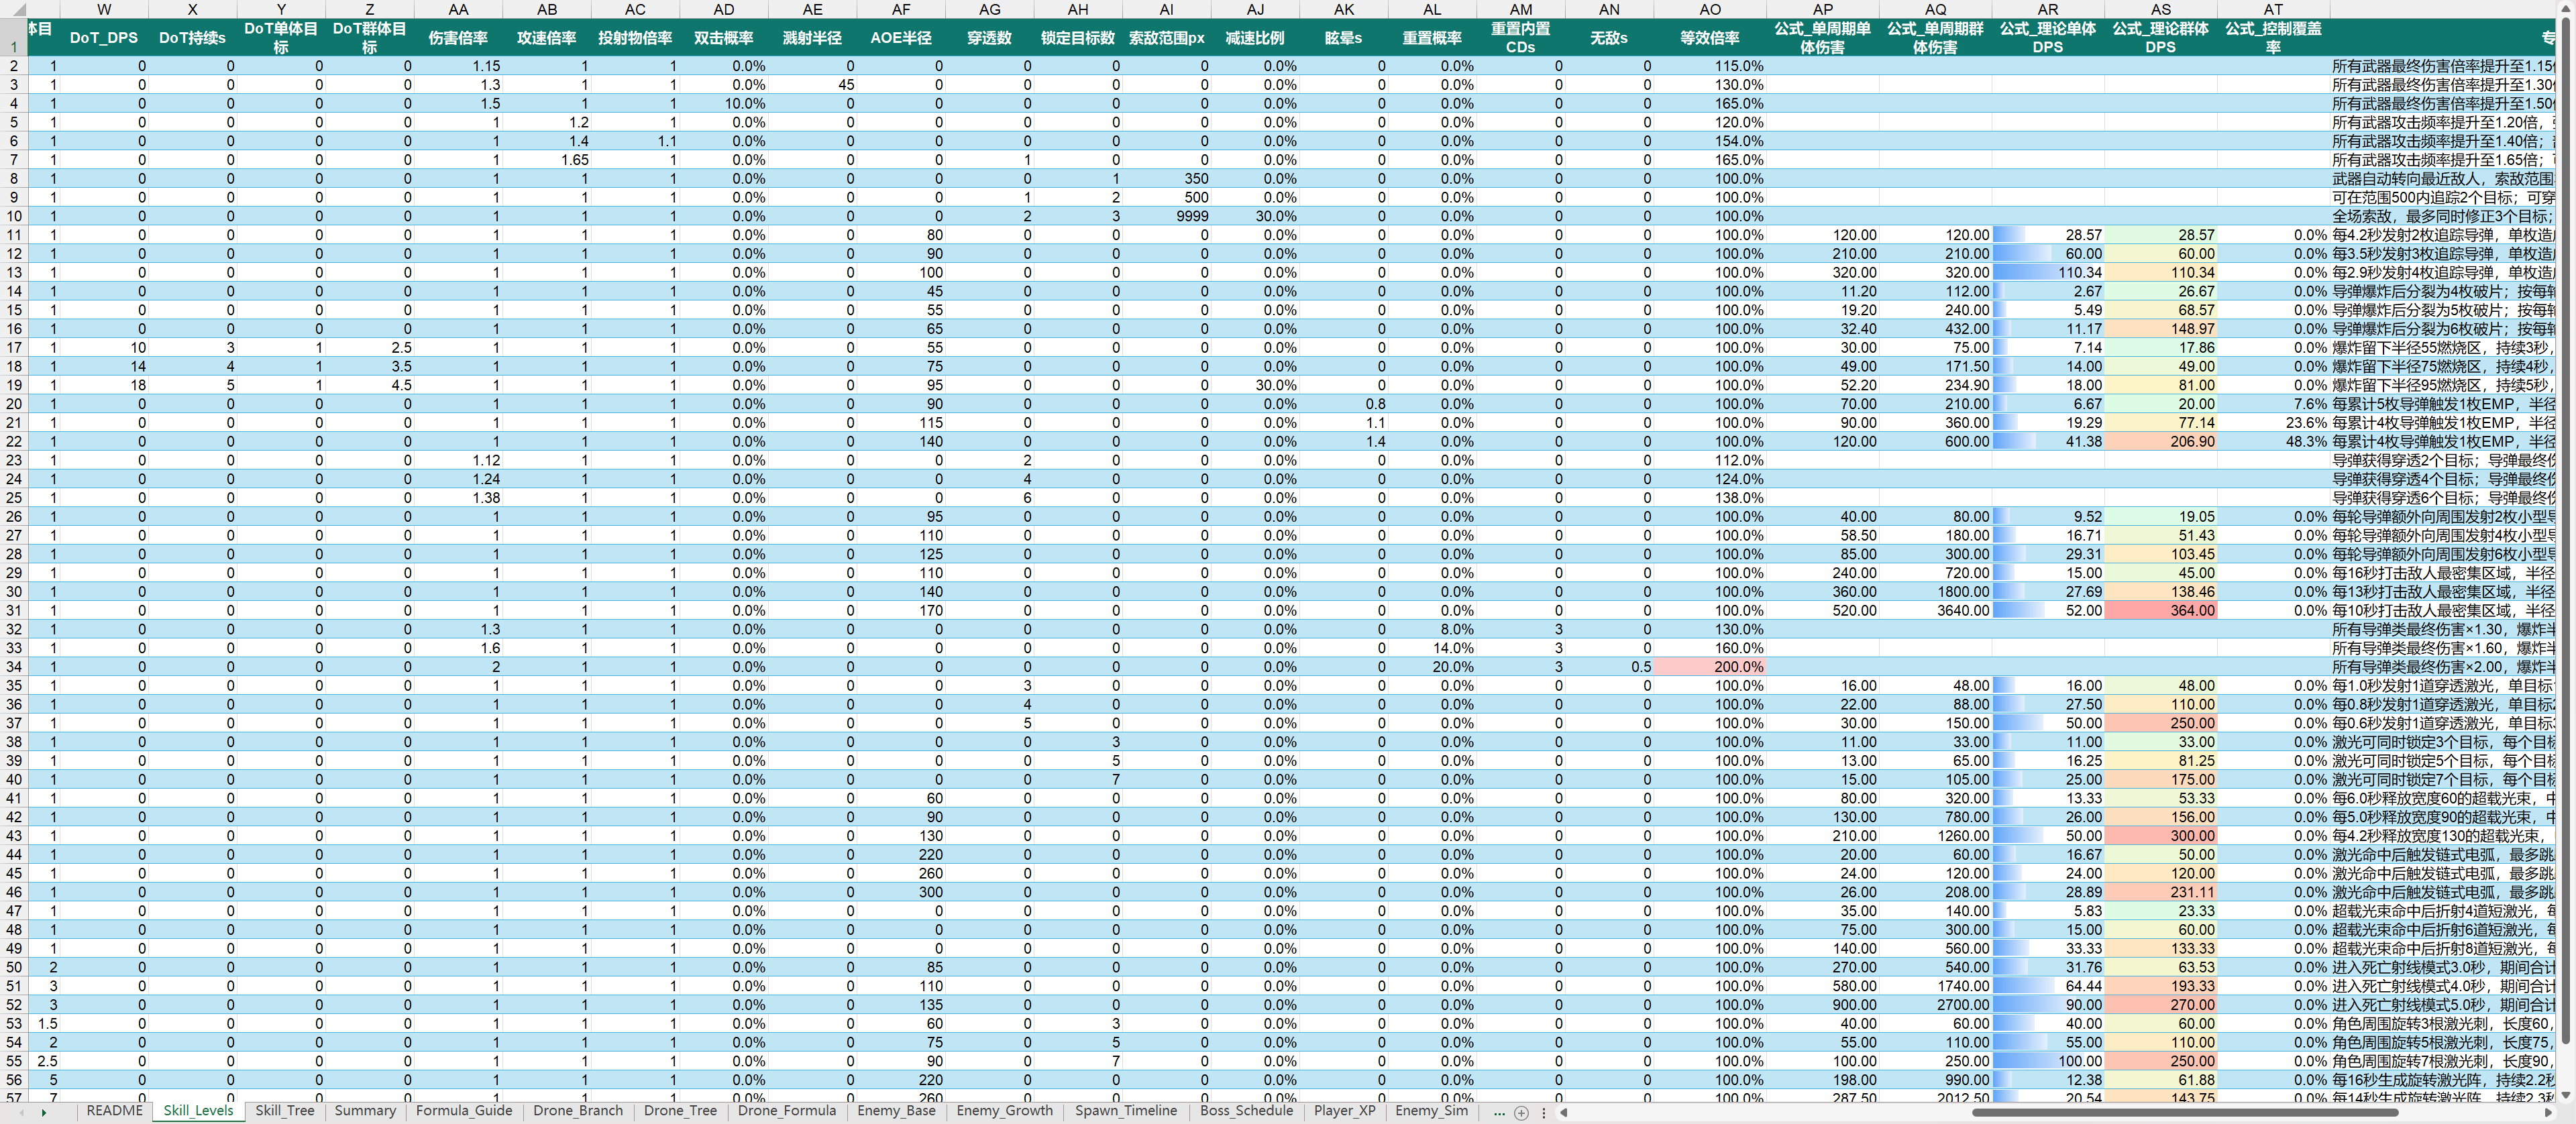Open the Drone_Tree sheet tab

(680, 1111)
